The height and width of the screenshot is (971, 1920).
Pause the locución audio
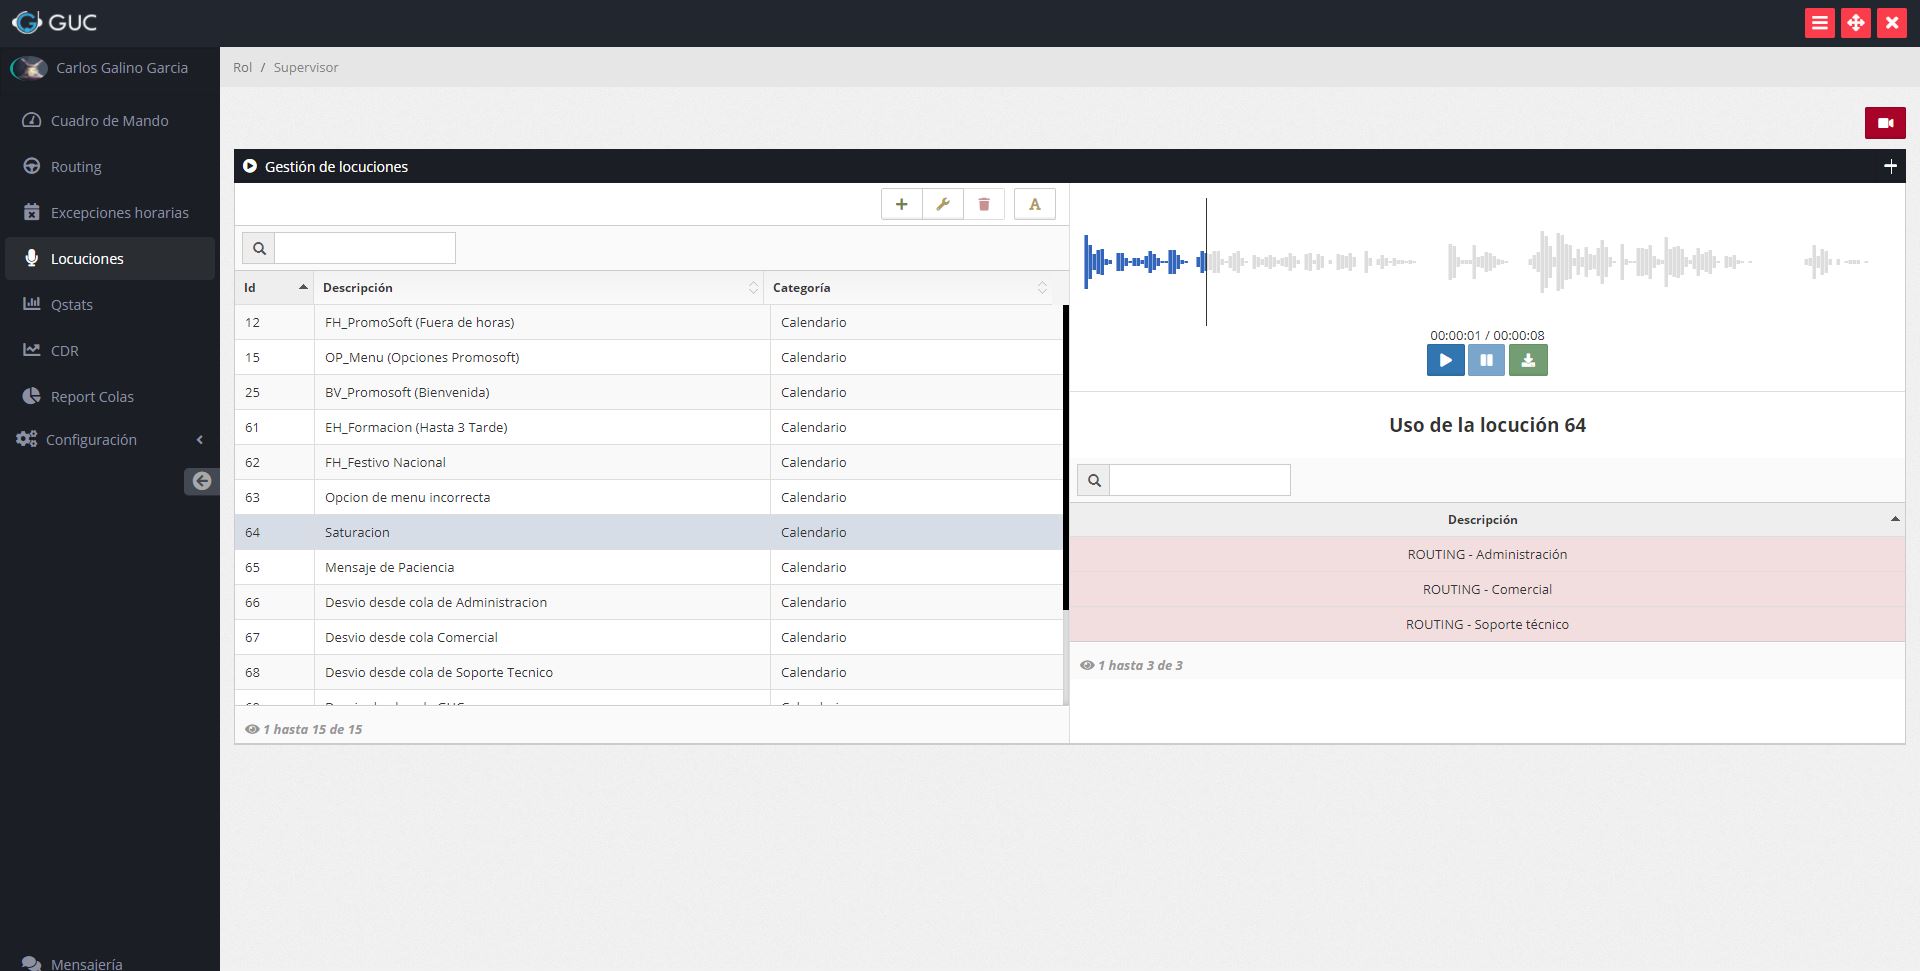[x=1486, y=360]
